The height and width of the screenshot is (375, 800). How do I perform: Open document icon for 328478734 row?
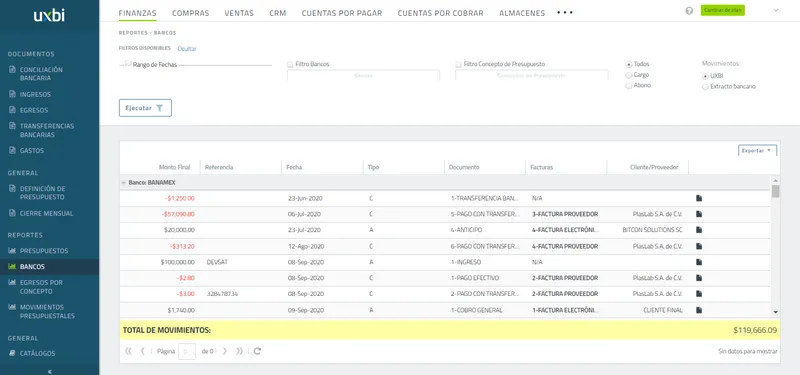(x=699, y=294)
